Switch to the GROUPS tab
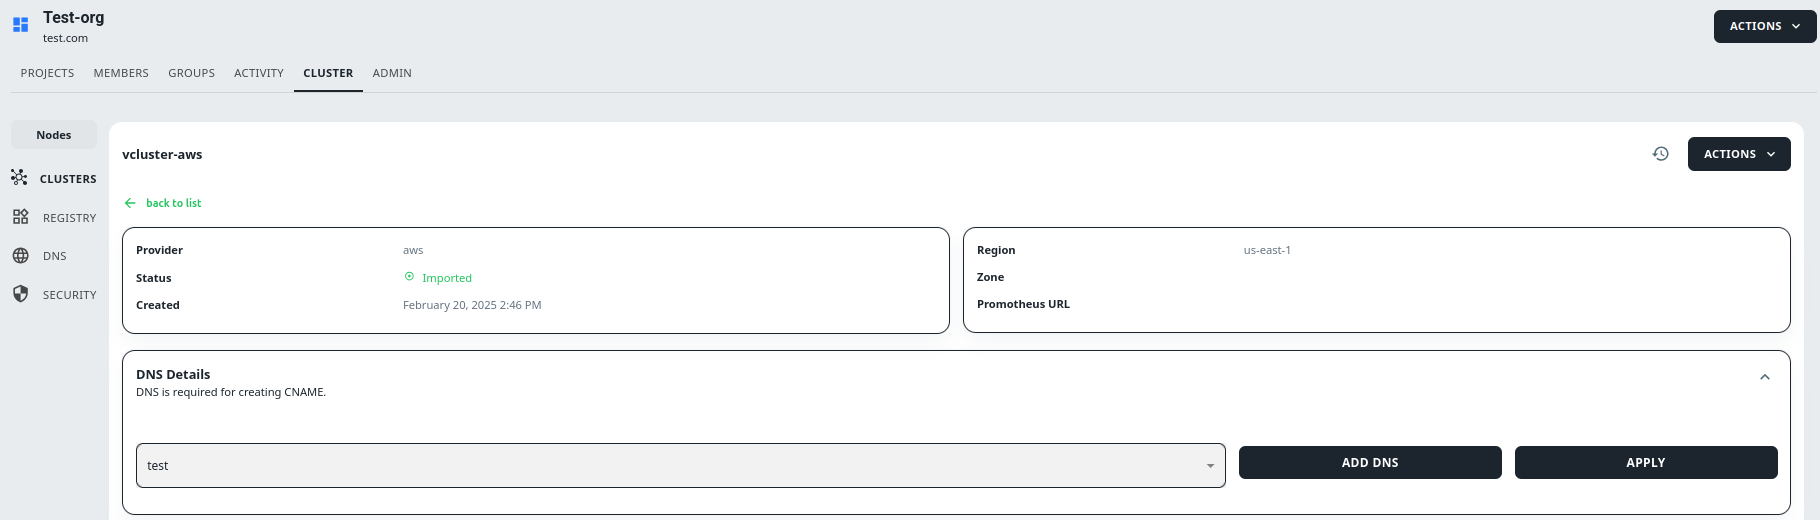This screenshot has height=520, width=1820. tap(191, 73)
